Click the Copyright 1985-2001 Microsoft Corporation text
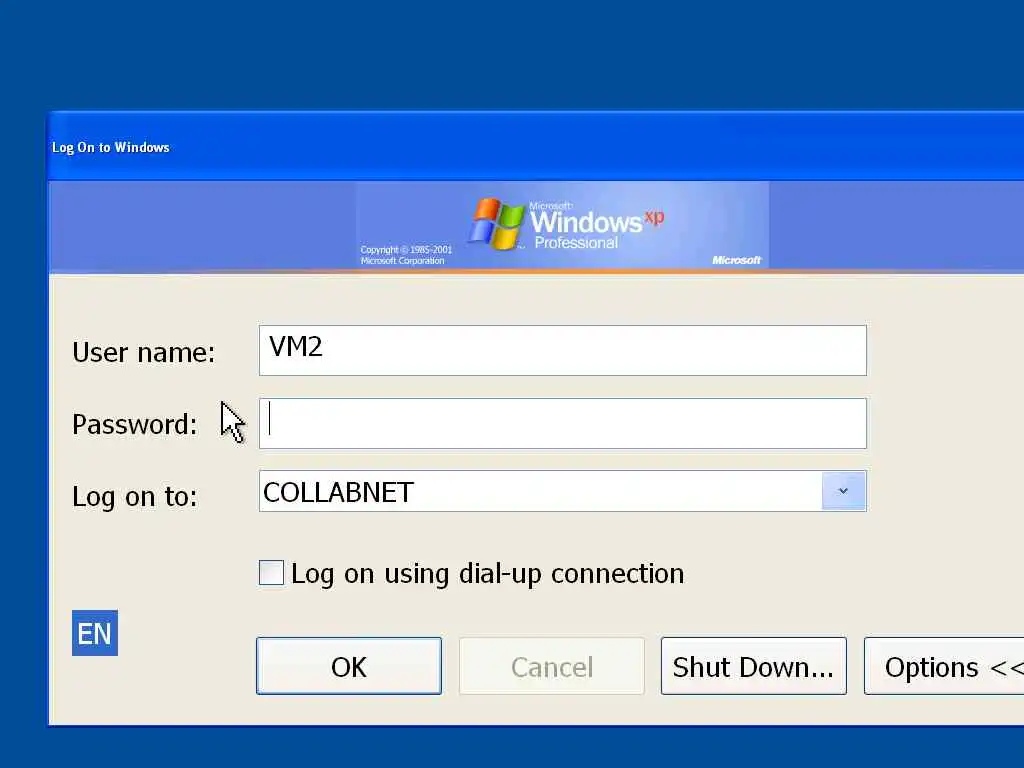The image size is (1024, 768). click(x=406, y=255)
